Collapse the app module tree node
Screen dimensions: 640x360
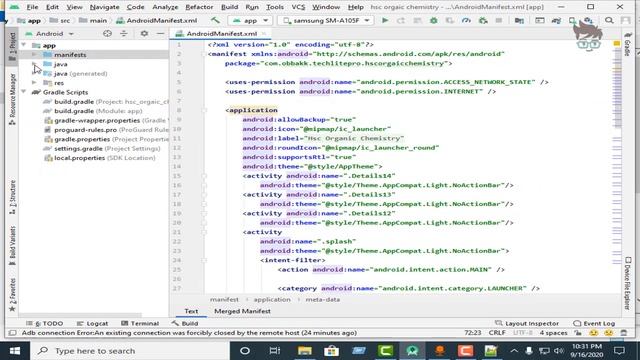[23, 45]
